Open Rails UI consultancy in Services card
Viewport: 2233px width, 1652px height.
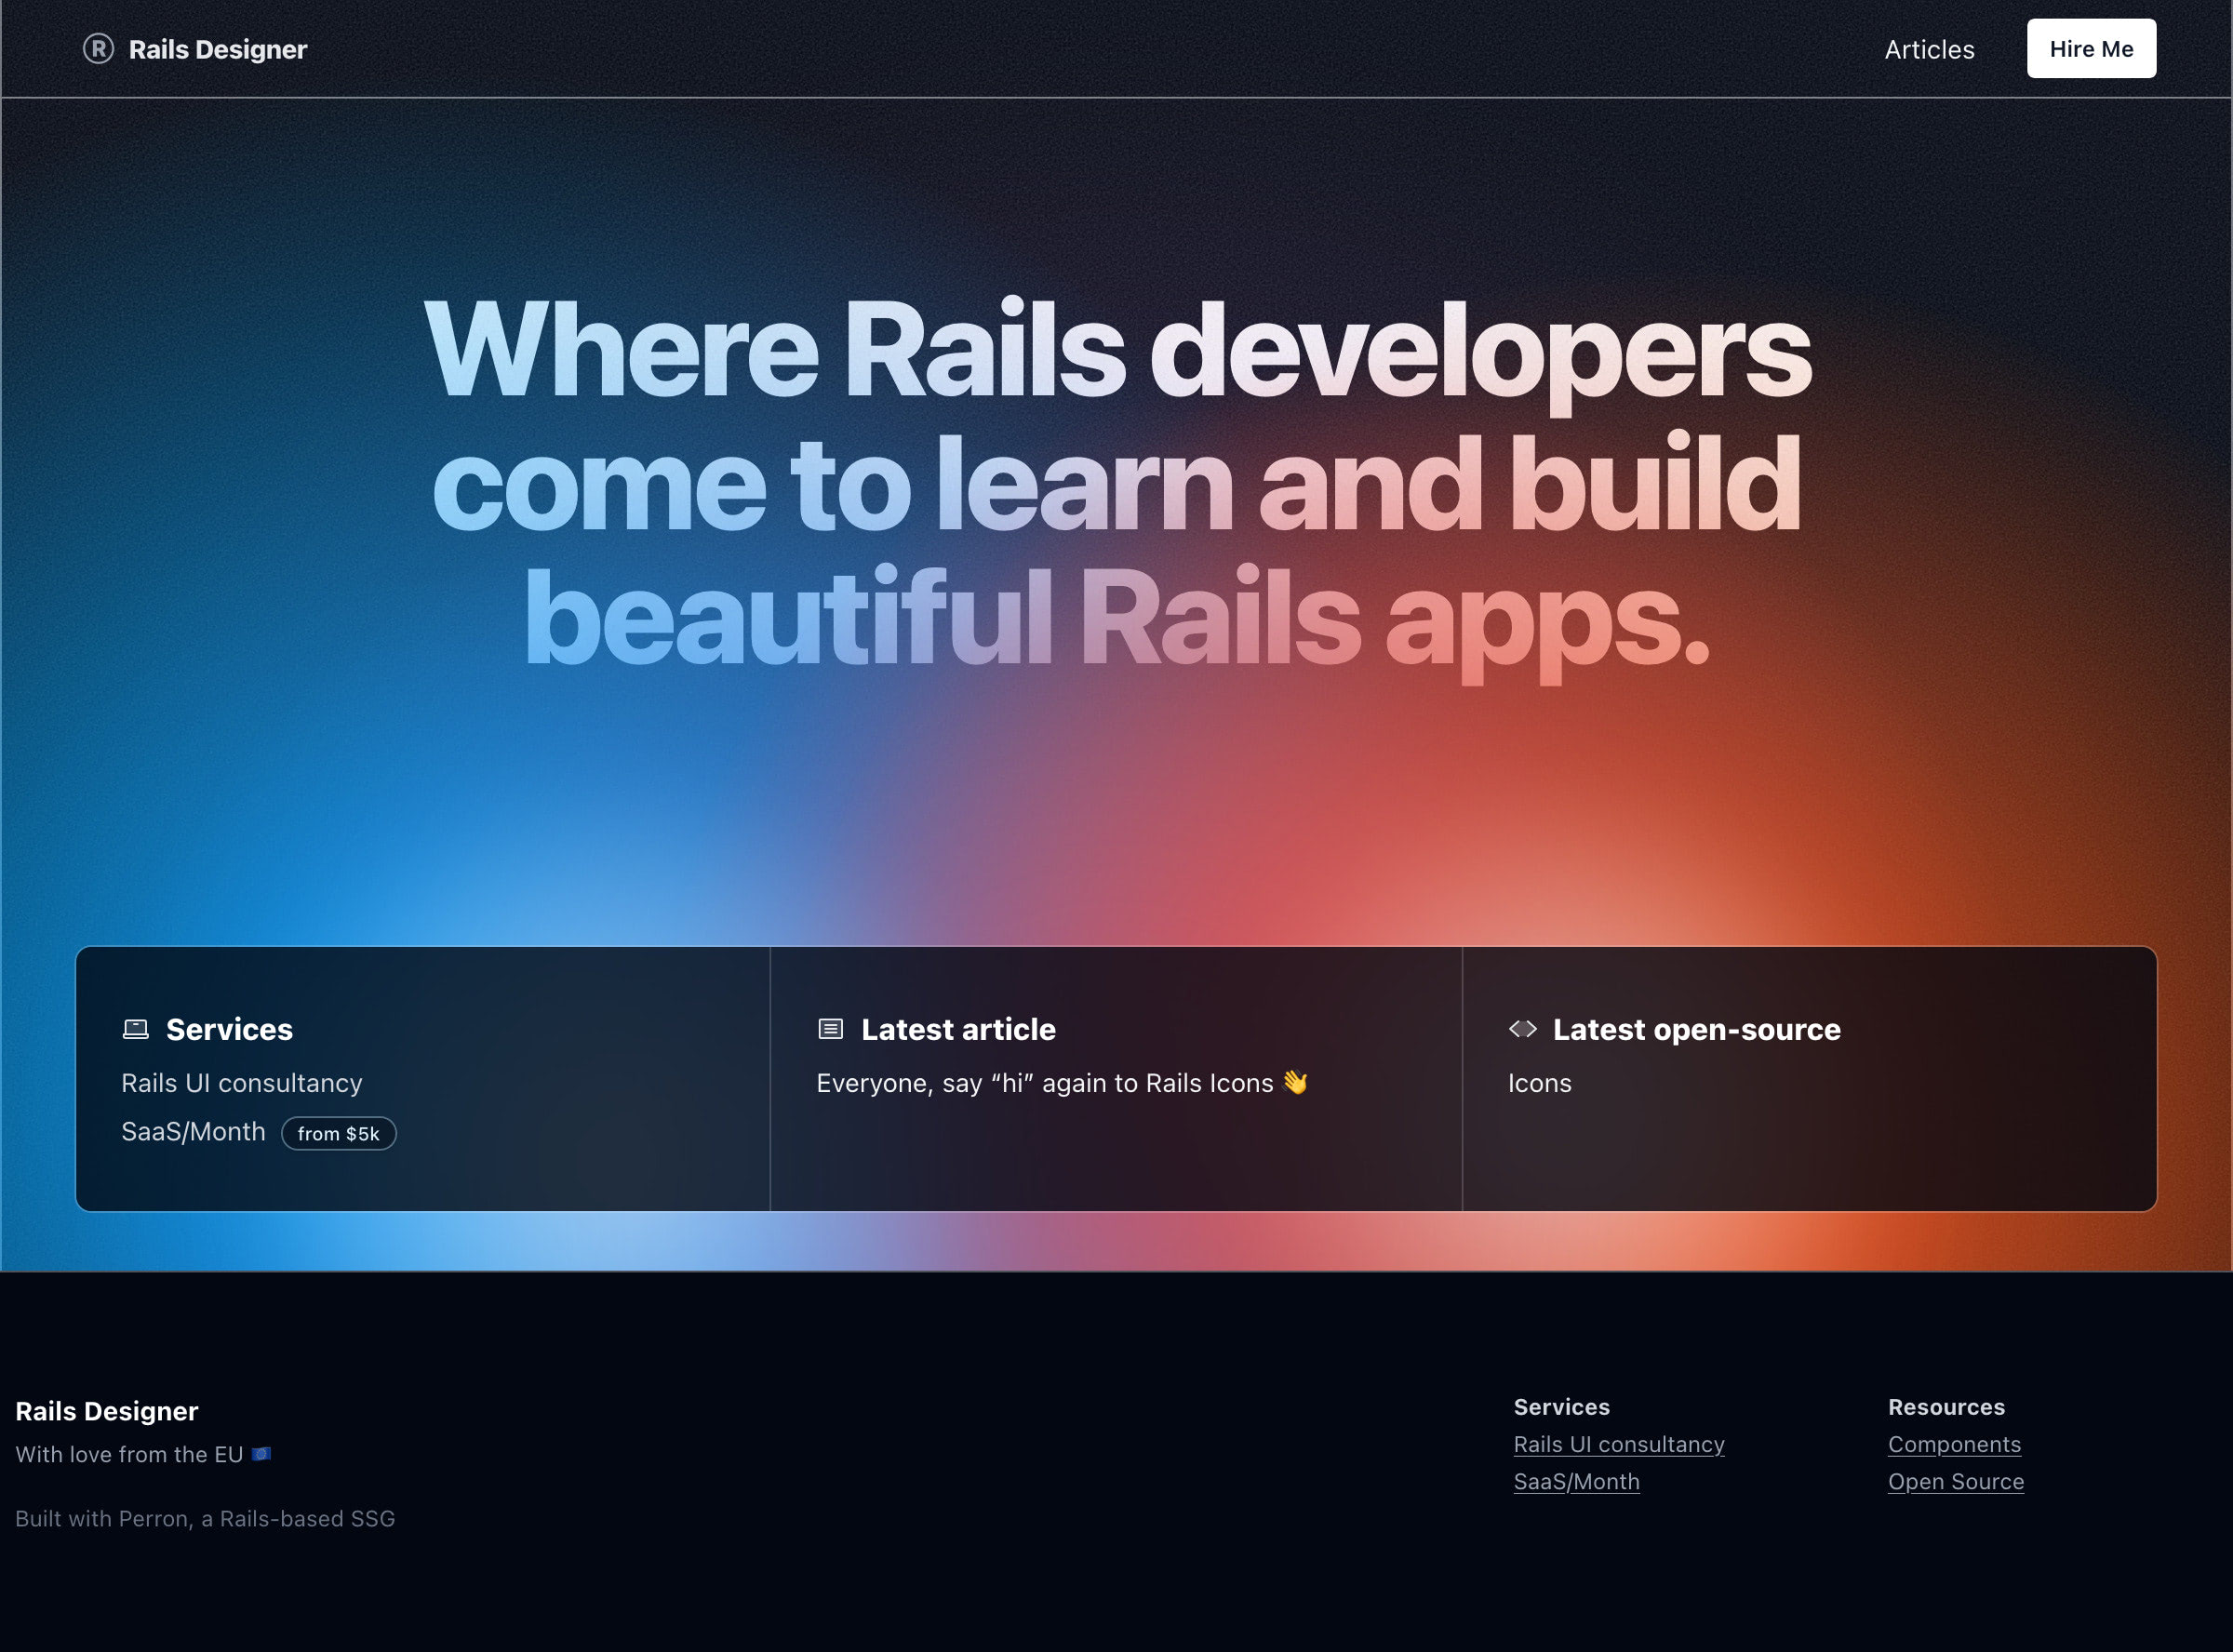(x=241, y=1083)
